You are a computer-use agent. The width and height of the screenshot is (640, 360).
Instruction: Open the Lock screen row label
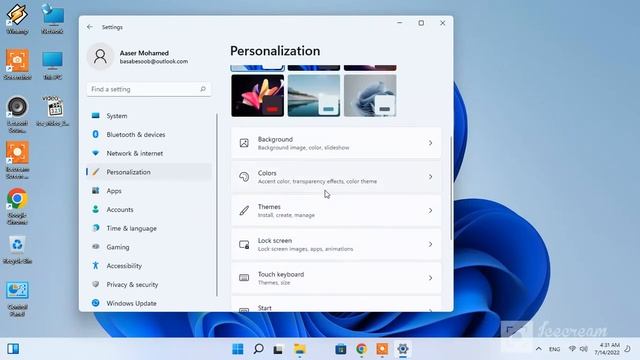click(x=275, y=241)
